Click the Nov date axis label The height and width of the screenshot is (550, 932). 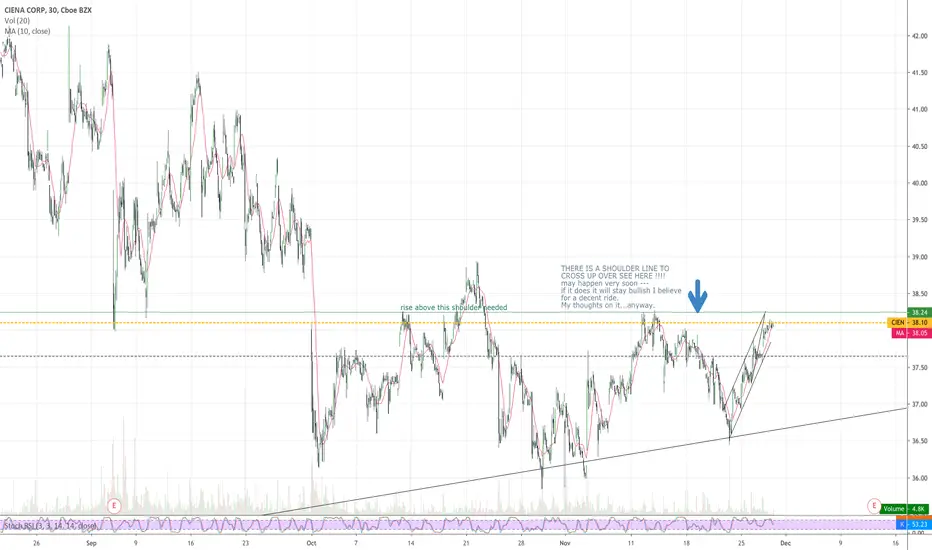click(565, 543)
